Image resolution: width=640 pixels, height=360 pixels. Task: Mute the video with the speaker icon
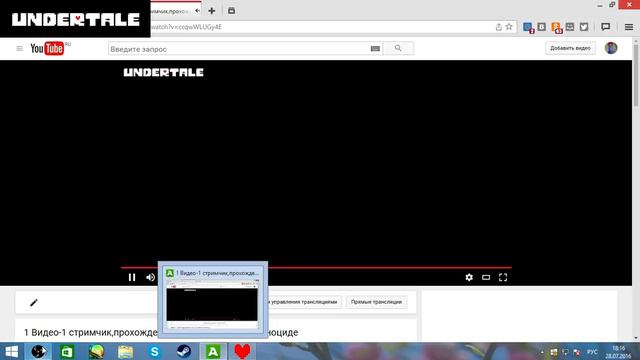[151, 277]
